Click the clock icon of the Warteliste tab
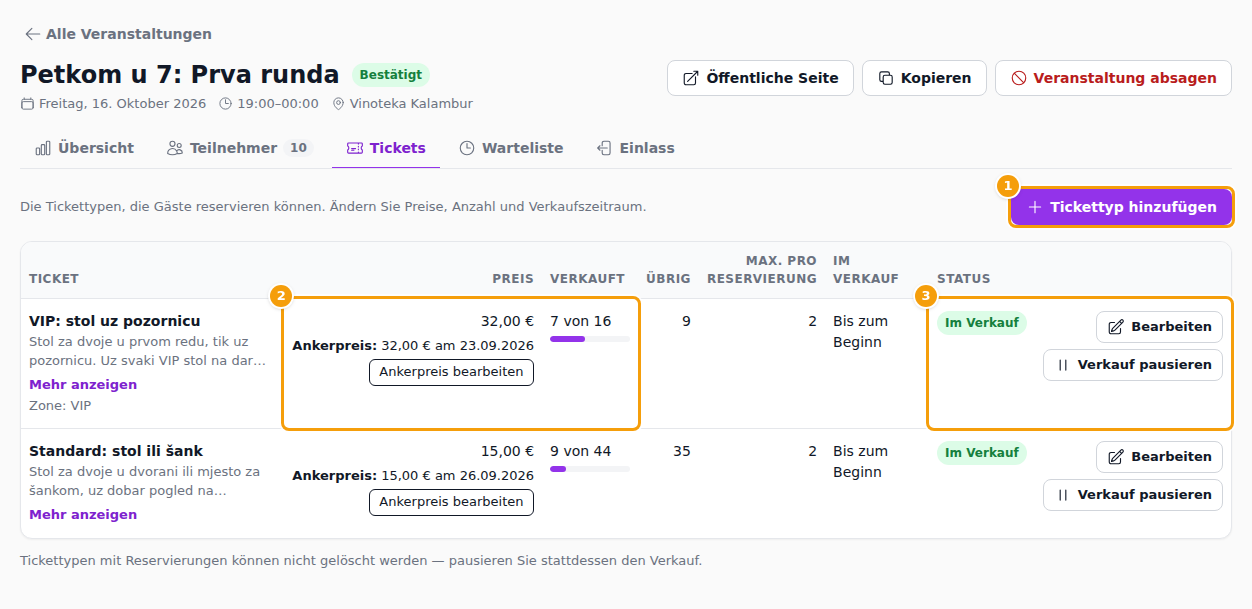 467,148
